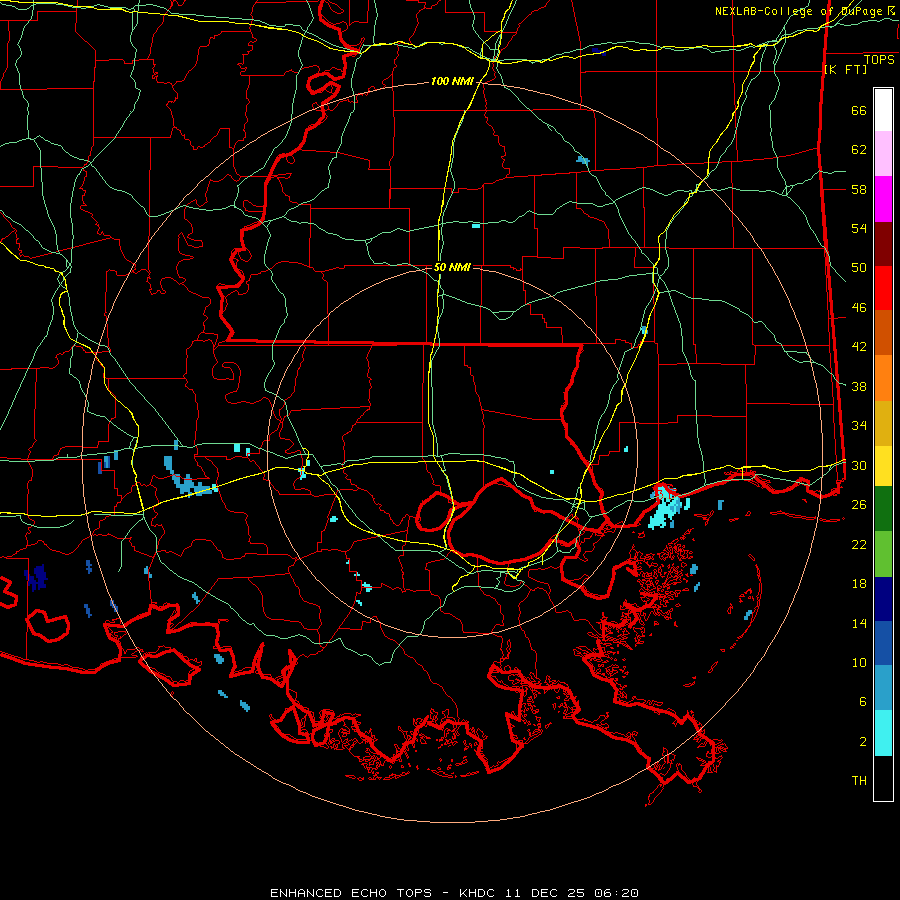Click the black TH swatch at legend bottom
The height and width of the screenshot is (900, 900).
[883, 778]
